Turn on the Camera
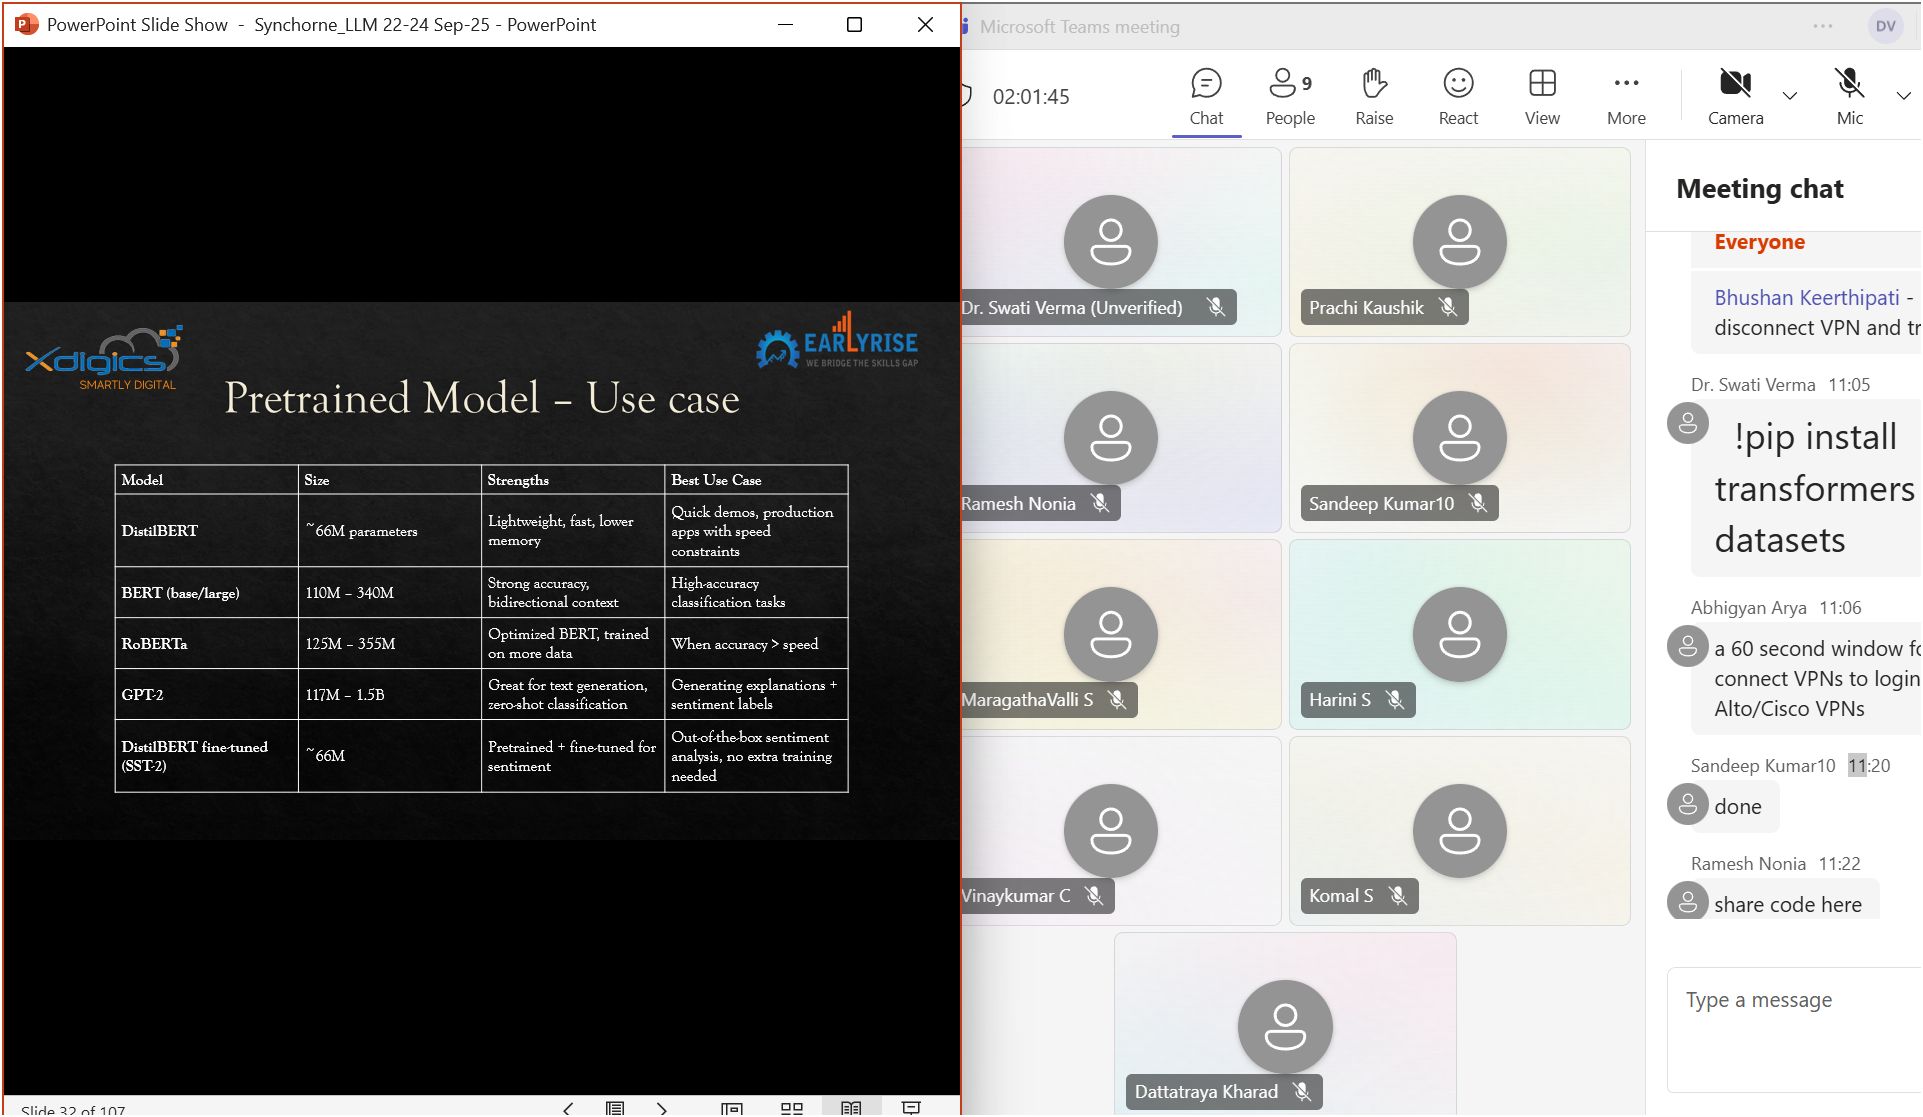The width and height of the screenshot is (1923, 1117). (1735, 97)
